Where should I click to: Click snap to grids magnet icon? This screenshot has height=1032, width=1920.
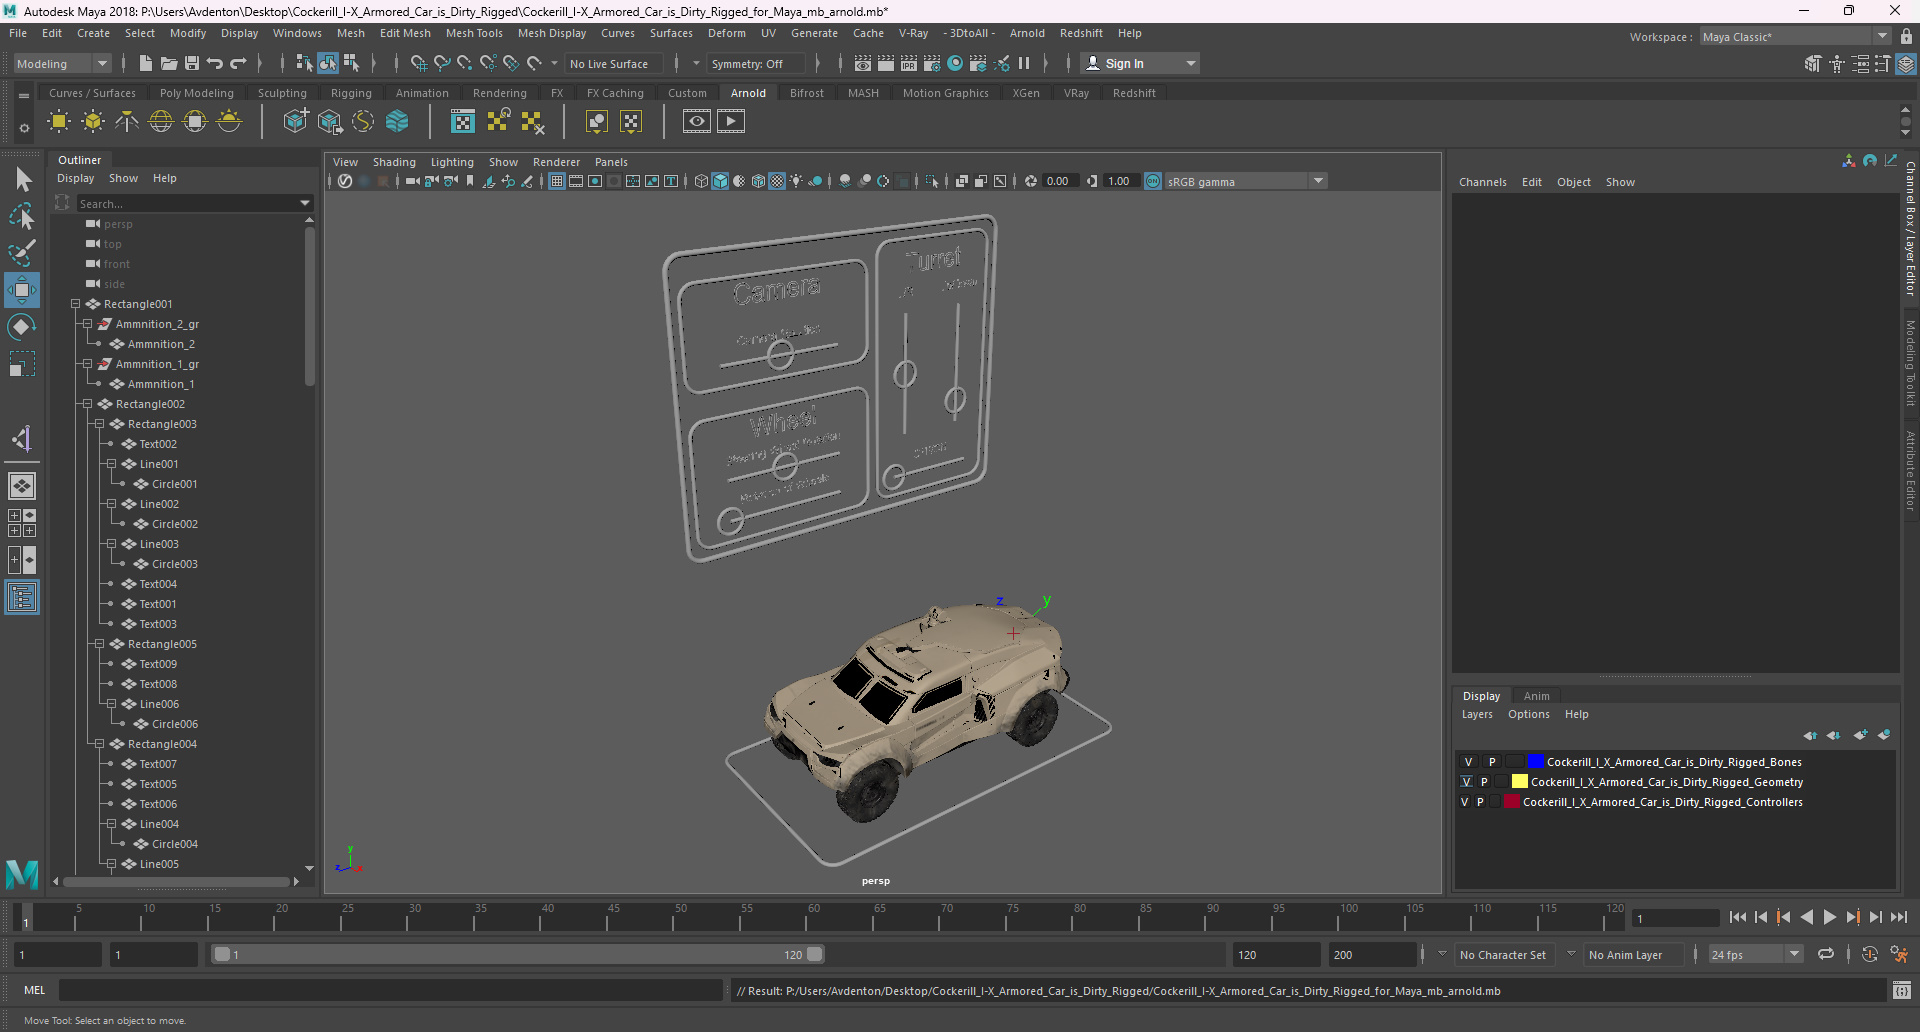[418, 63]
